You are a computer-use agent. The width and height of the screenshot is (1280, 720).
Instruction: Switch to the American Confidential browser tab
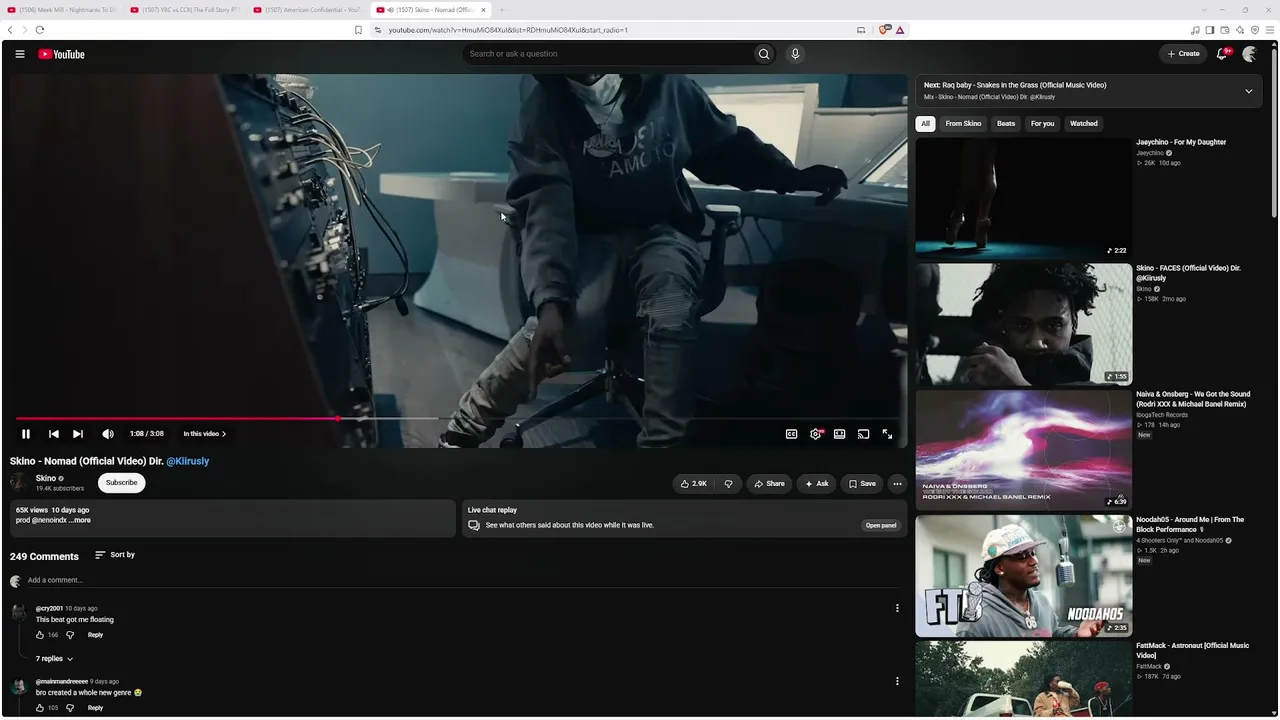[309, 10]
